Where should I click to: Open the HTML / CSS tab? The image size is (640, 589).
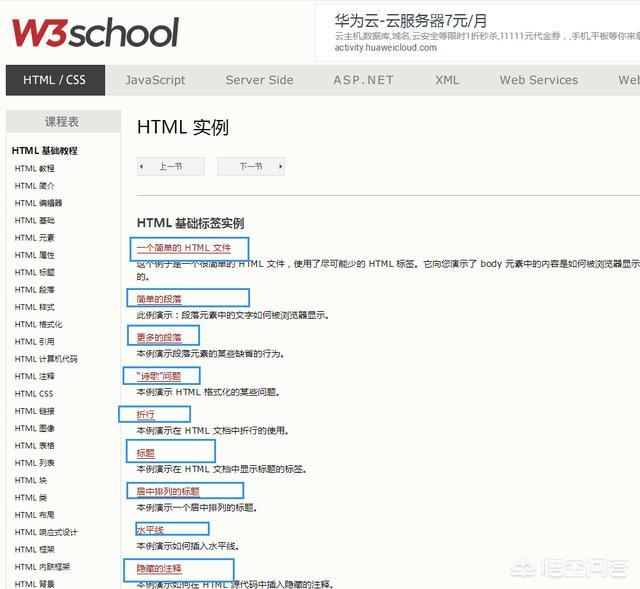55,80
